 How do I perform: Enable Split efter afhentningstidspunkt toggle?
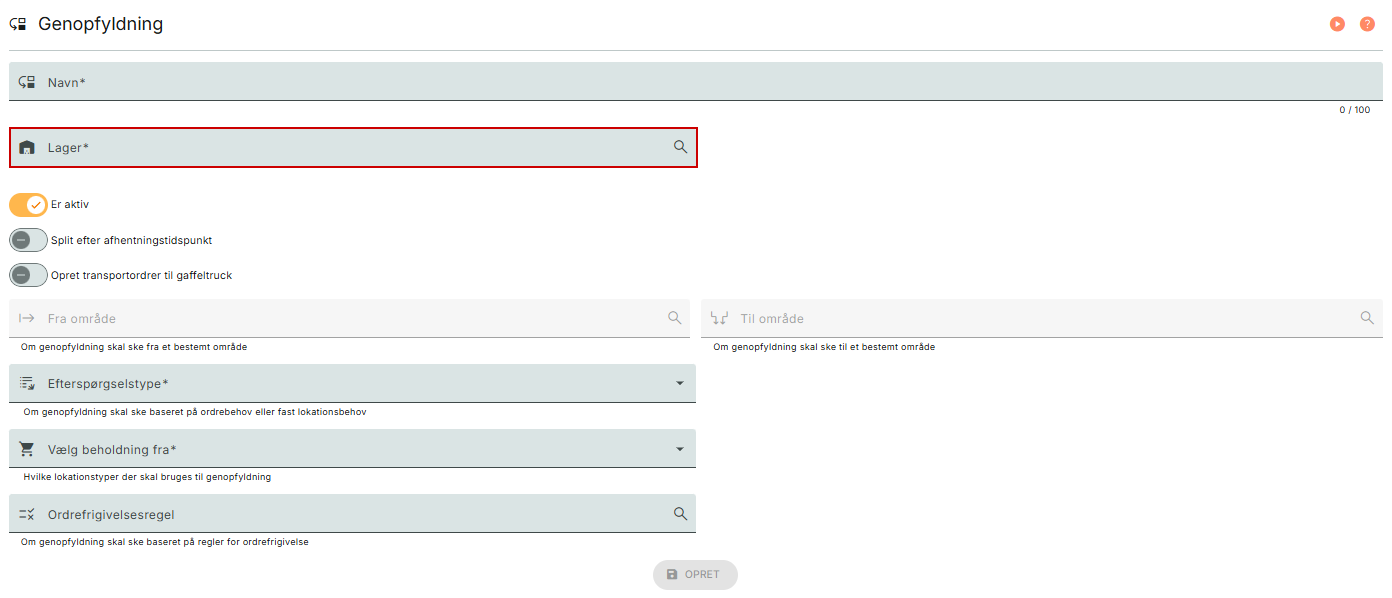(28, 240)
